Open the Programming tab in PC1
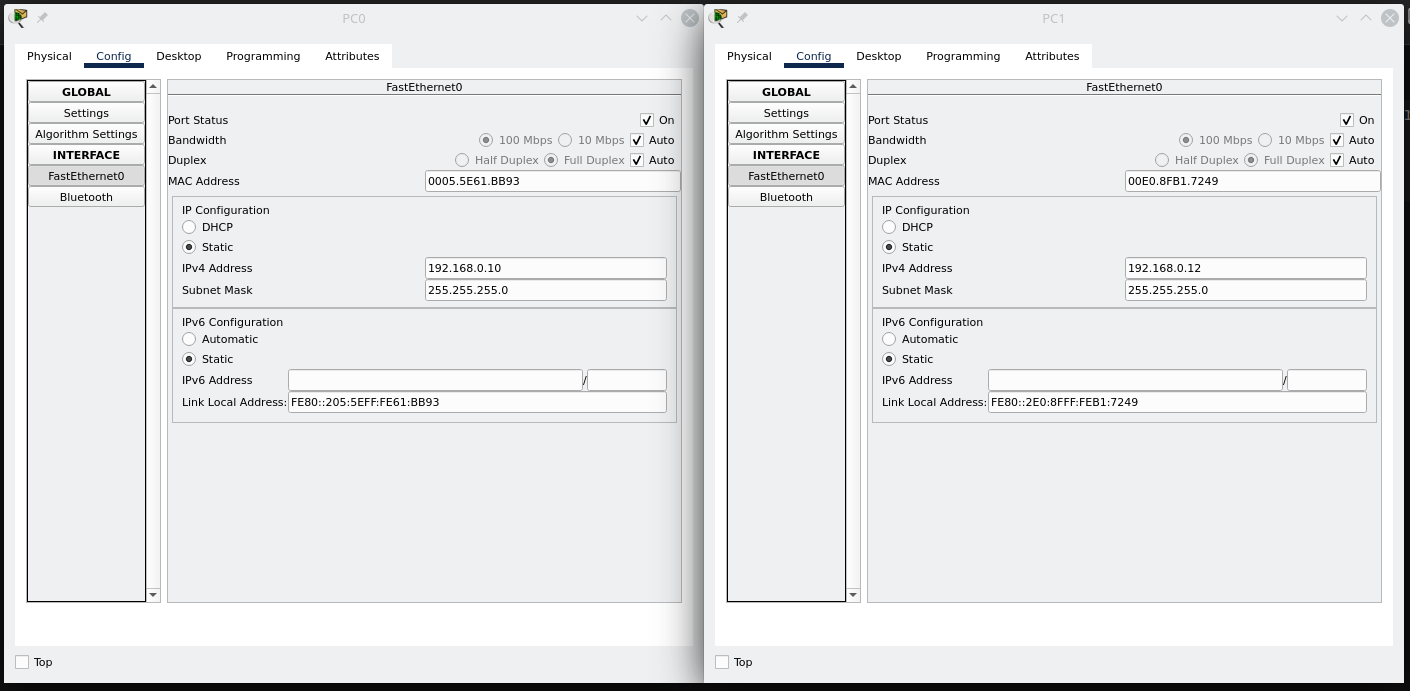The height and width of the screenshot is (691, 1410). pos(962,56)
